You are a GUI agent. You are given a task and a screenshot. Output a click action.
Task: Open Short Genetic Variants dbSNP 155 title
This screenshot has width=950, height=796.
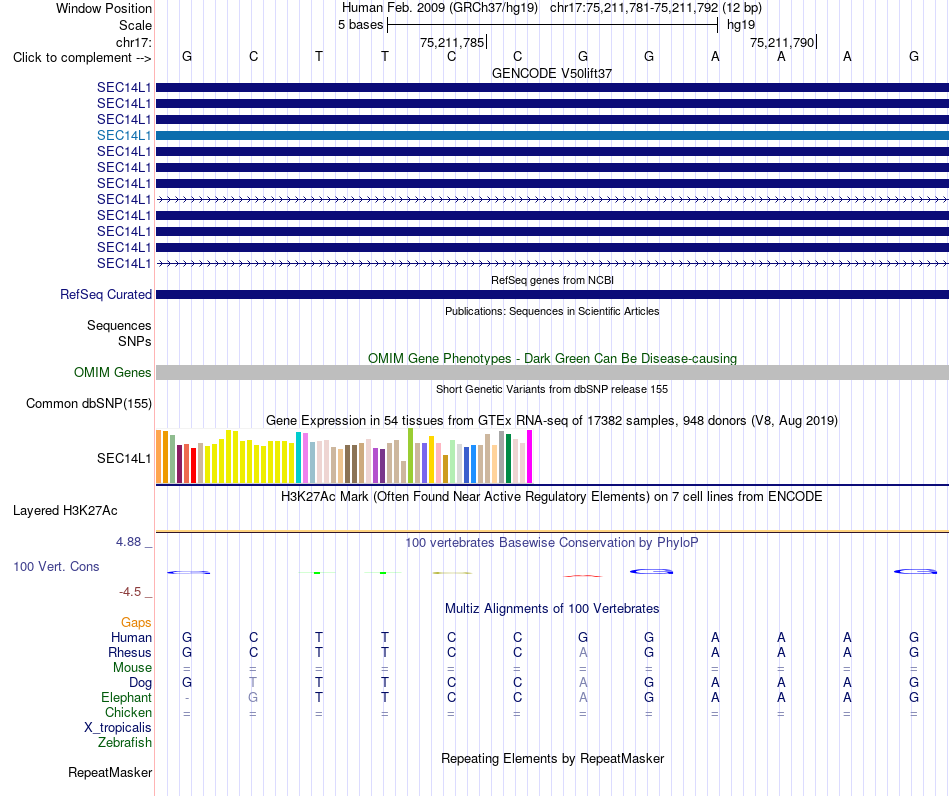click(552, 390)
